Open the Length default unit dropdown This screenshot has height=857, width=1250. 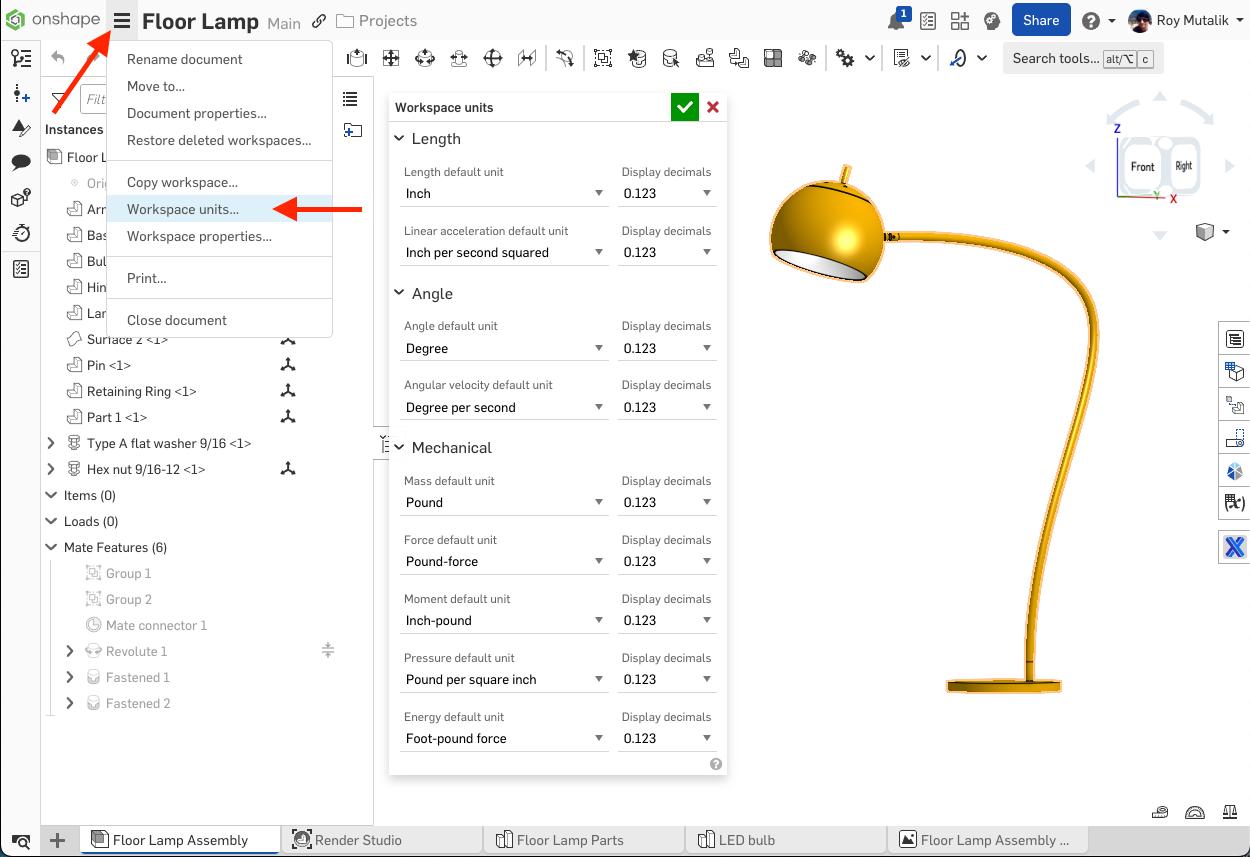click(x=505, y=193)
